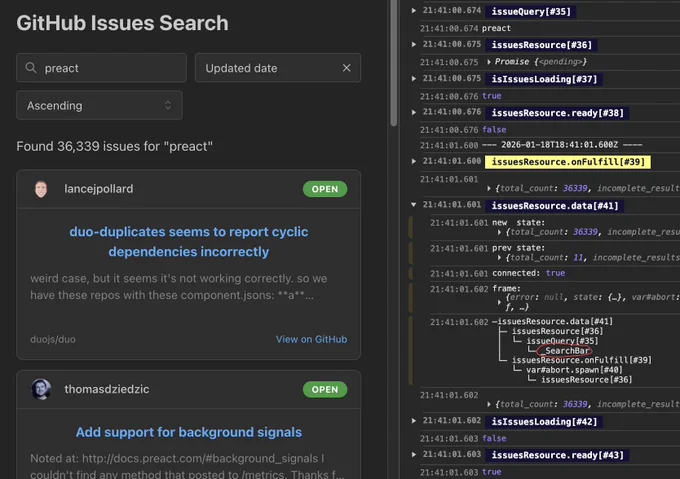
Task: Focus the "preact" search input field
Action: click(x=101, y=68)
